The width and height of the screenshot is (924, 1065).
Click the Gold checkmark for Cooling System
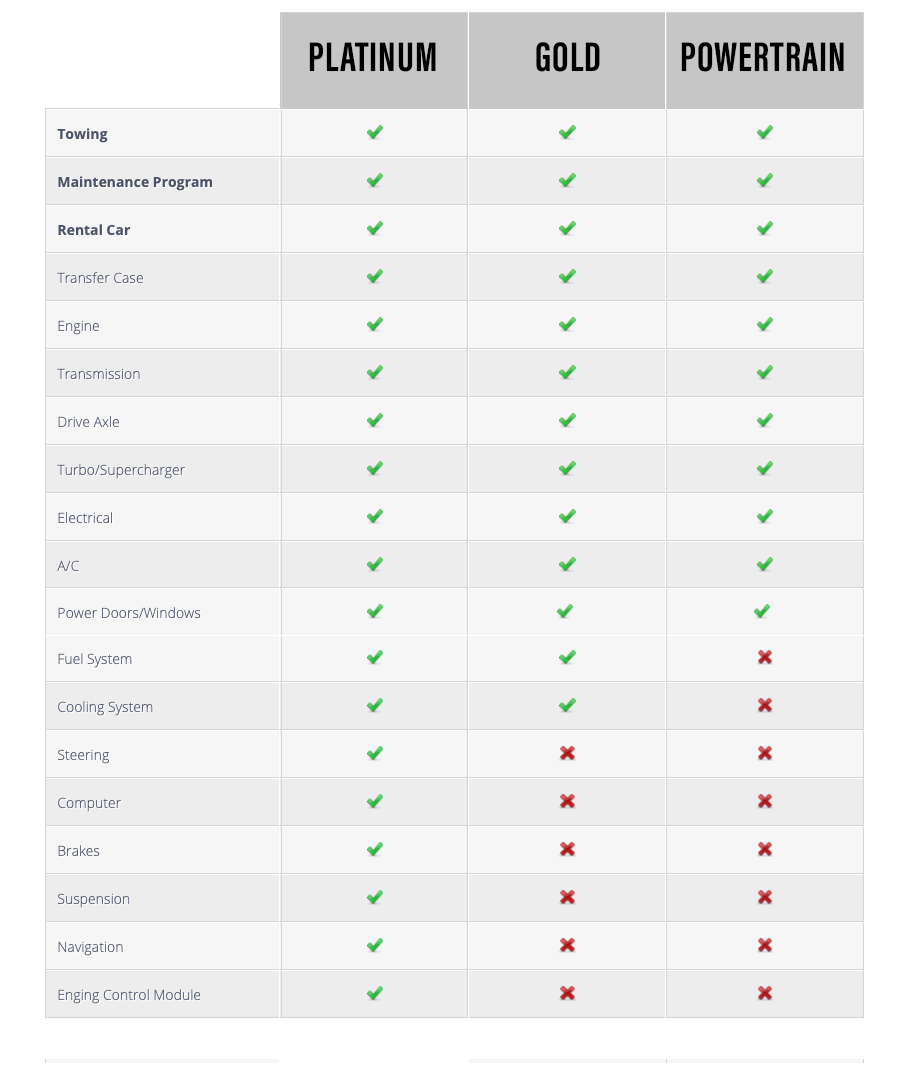pos(567,705)
